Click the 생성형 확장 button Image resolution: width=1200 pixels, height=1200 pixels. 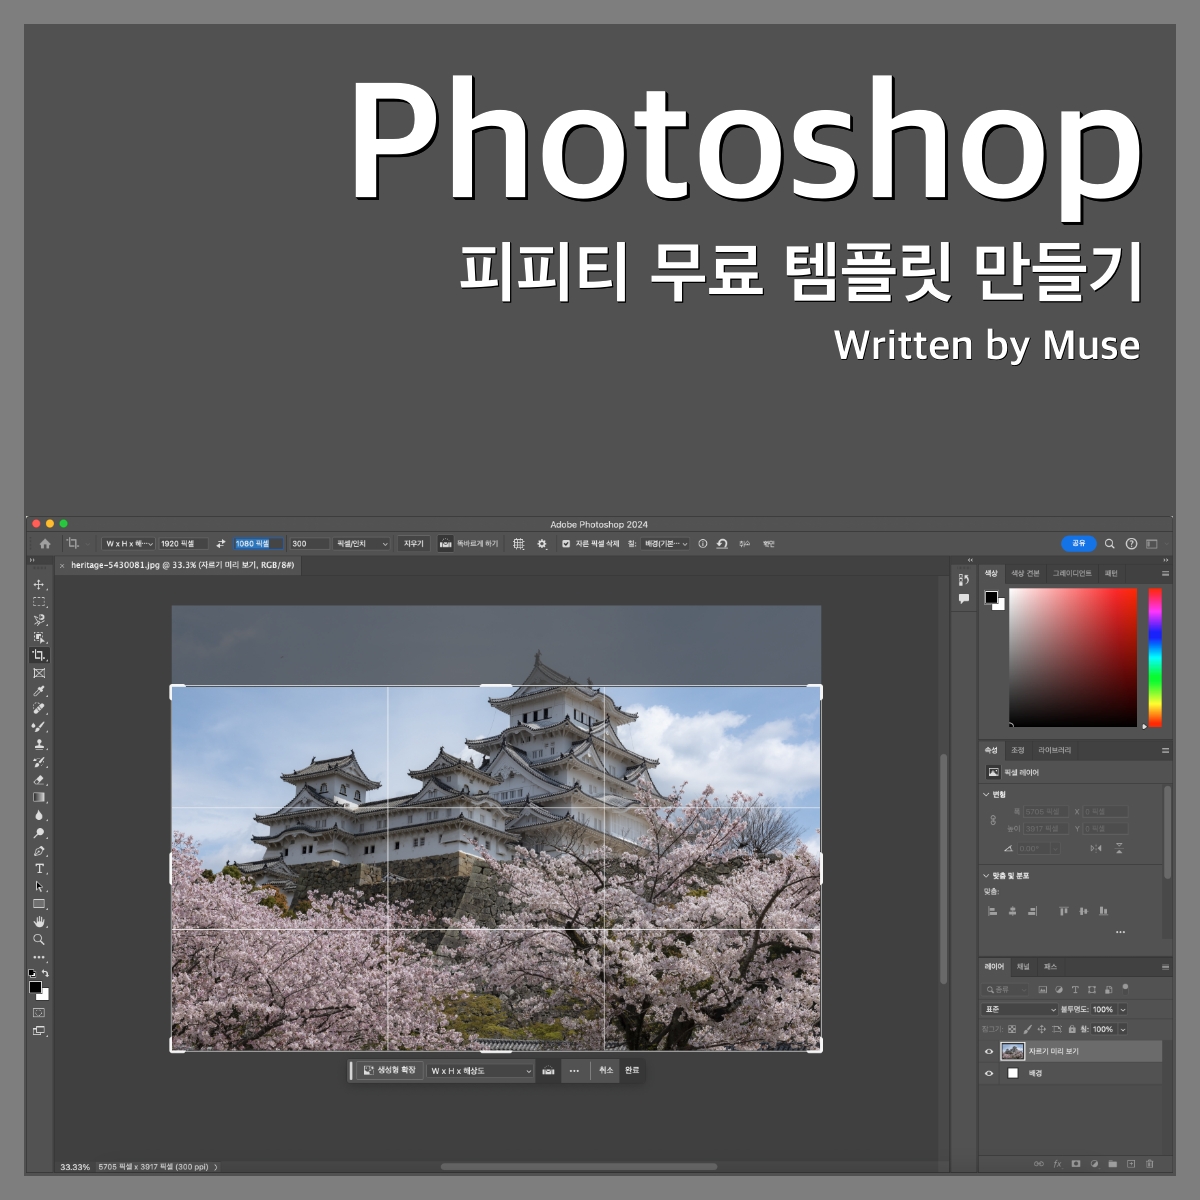point(390,1071)
